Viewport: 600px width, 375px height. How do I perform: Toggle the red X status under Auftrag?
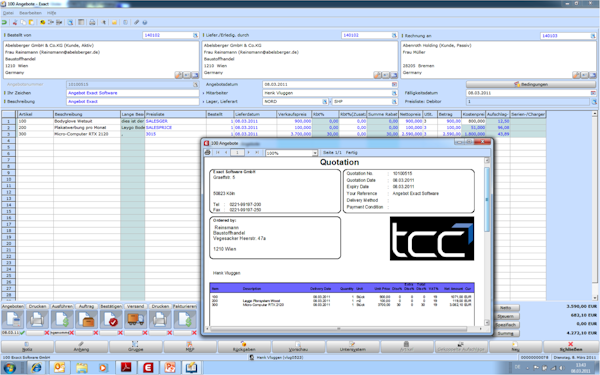[96, 333]
